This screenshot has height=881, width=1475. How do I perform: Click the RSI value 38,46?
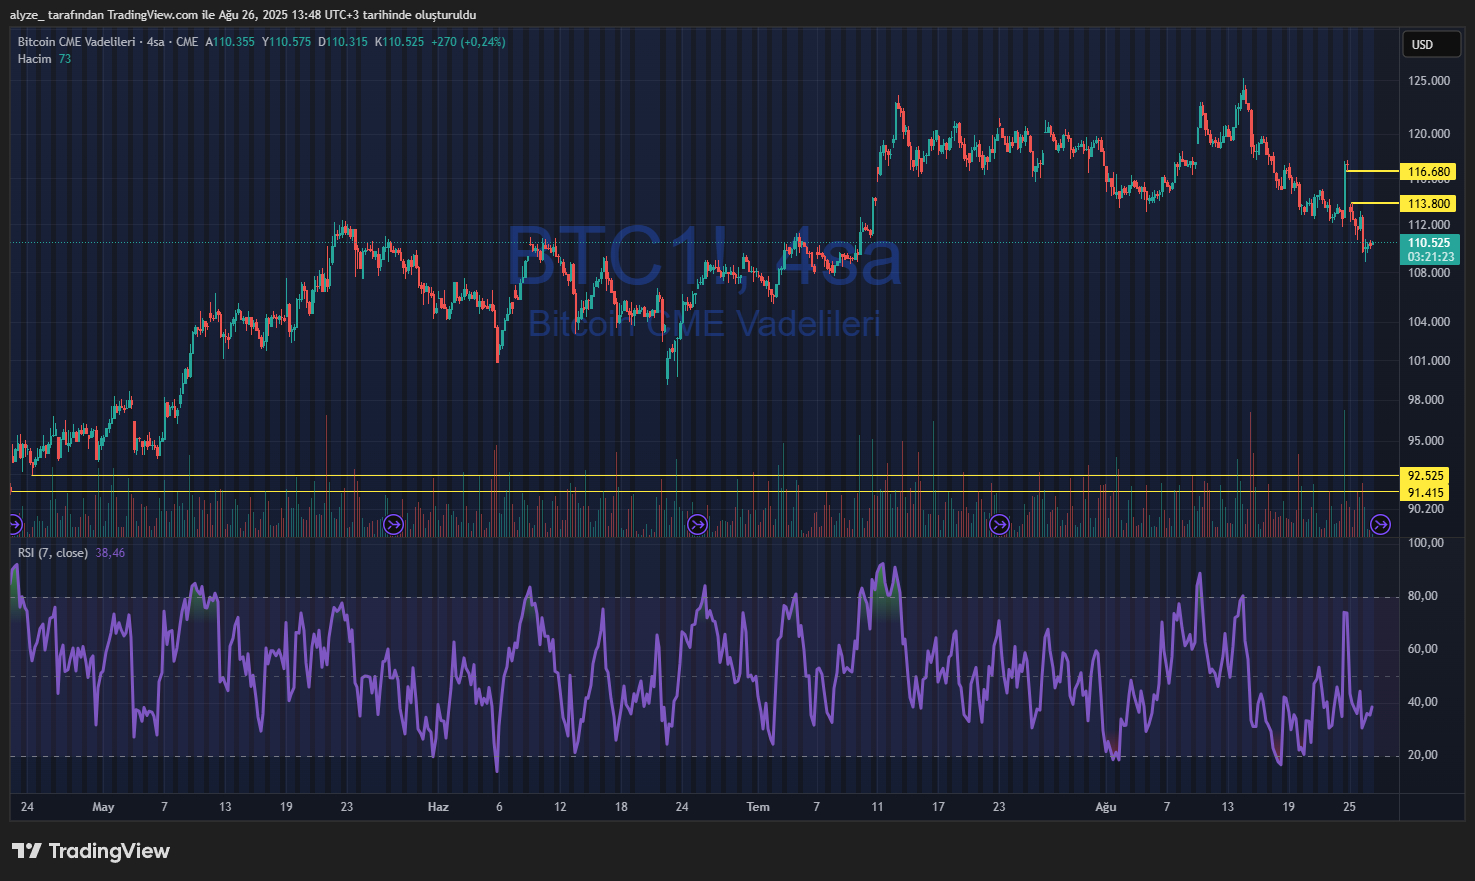pyautogui.click(x=110, y=553)
